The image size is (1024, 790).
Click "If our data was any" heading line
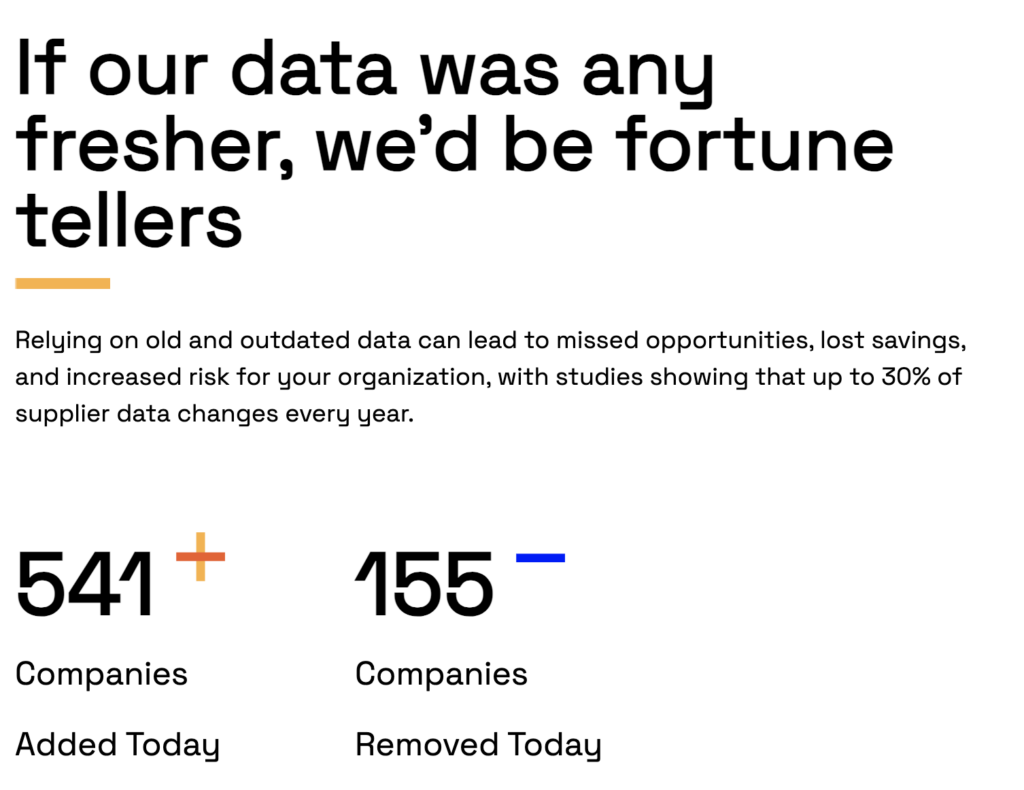(x=366, y=68)
